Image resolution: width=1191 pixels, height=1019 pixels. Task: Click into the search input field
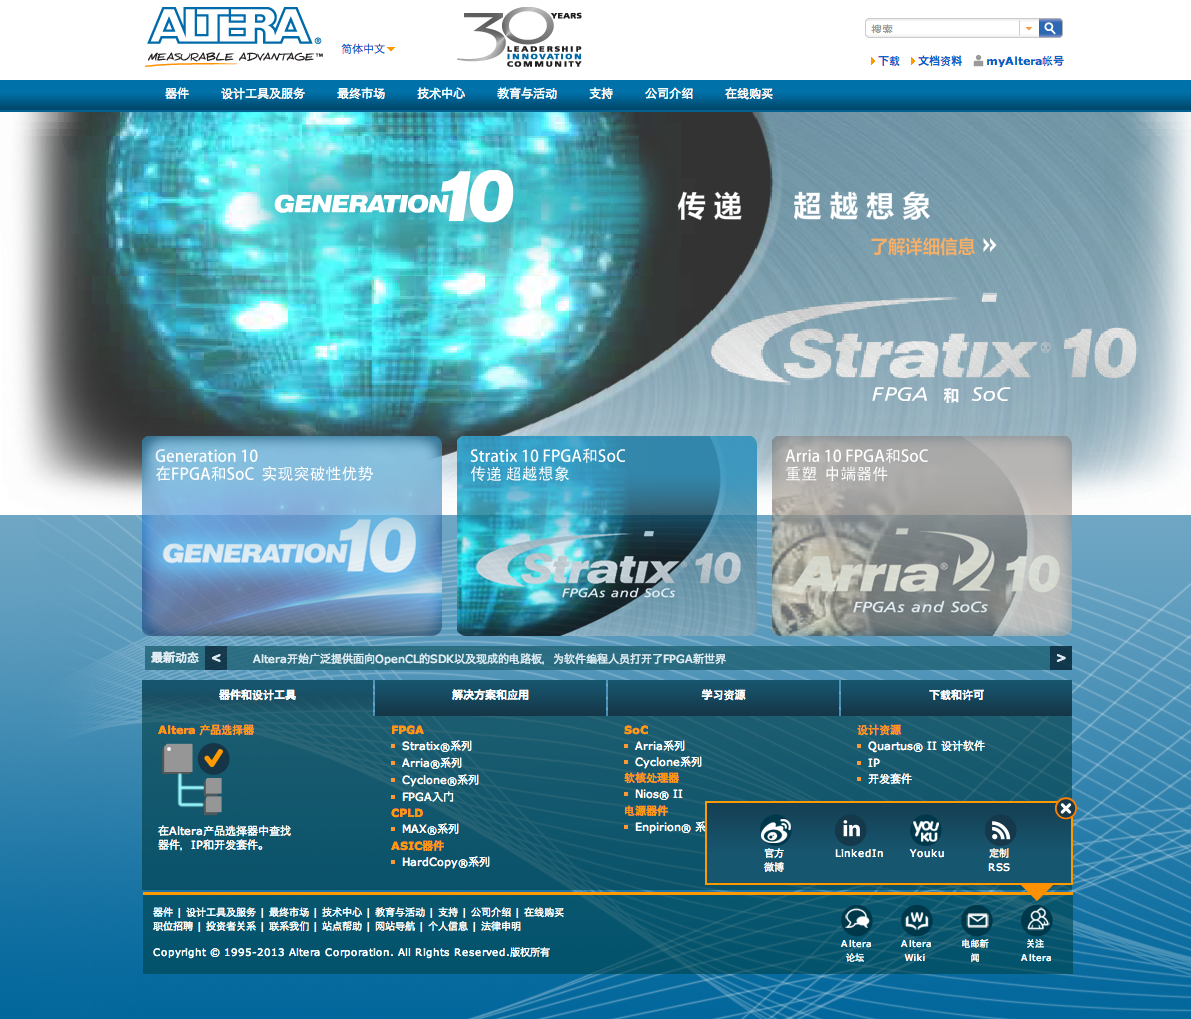(x=943, y=28)
